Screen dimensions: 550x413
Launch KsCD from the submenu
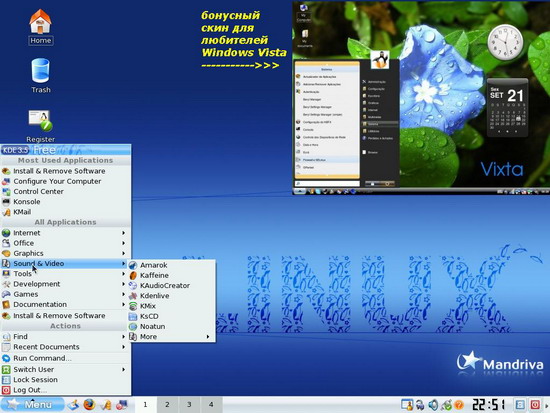click(x=173, y=316)
